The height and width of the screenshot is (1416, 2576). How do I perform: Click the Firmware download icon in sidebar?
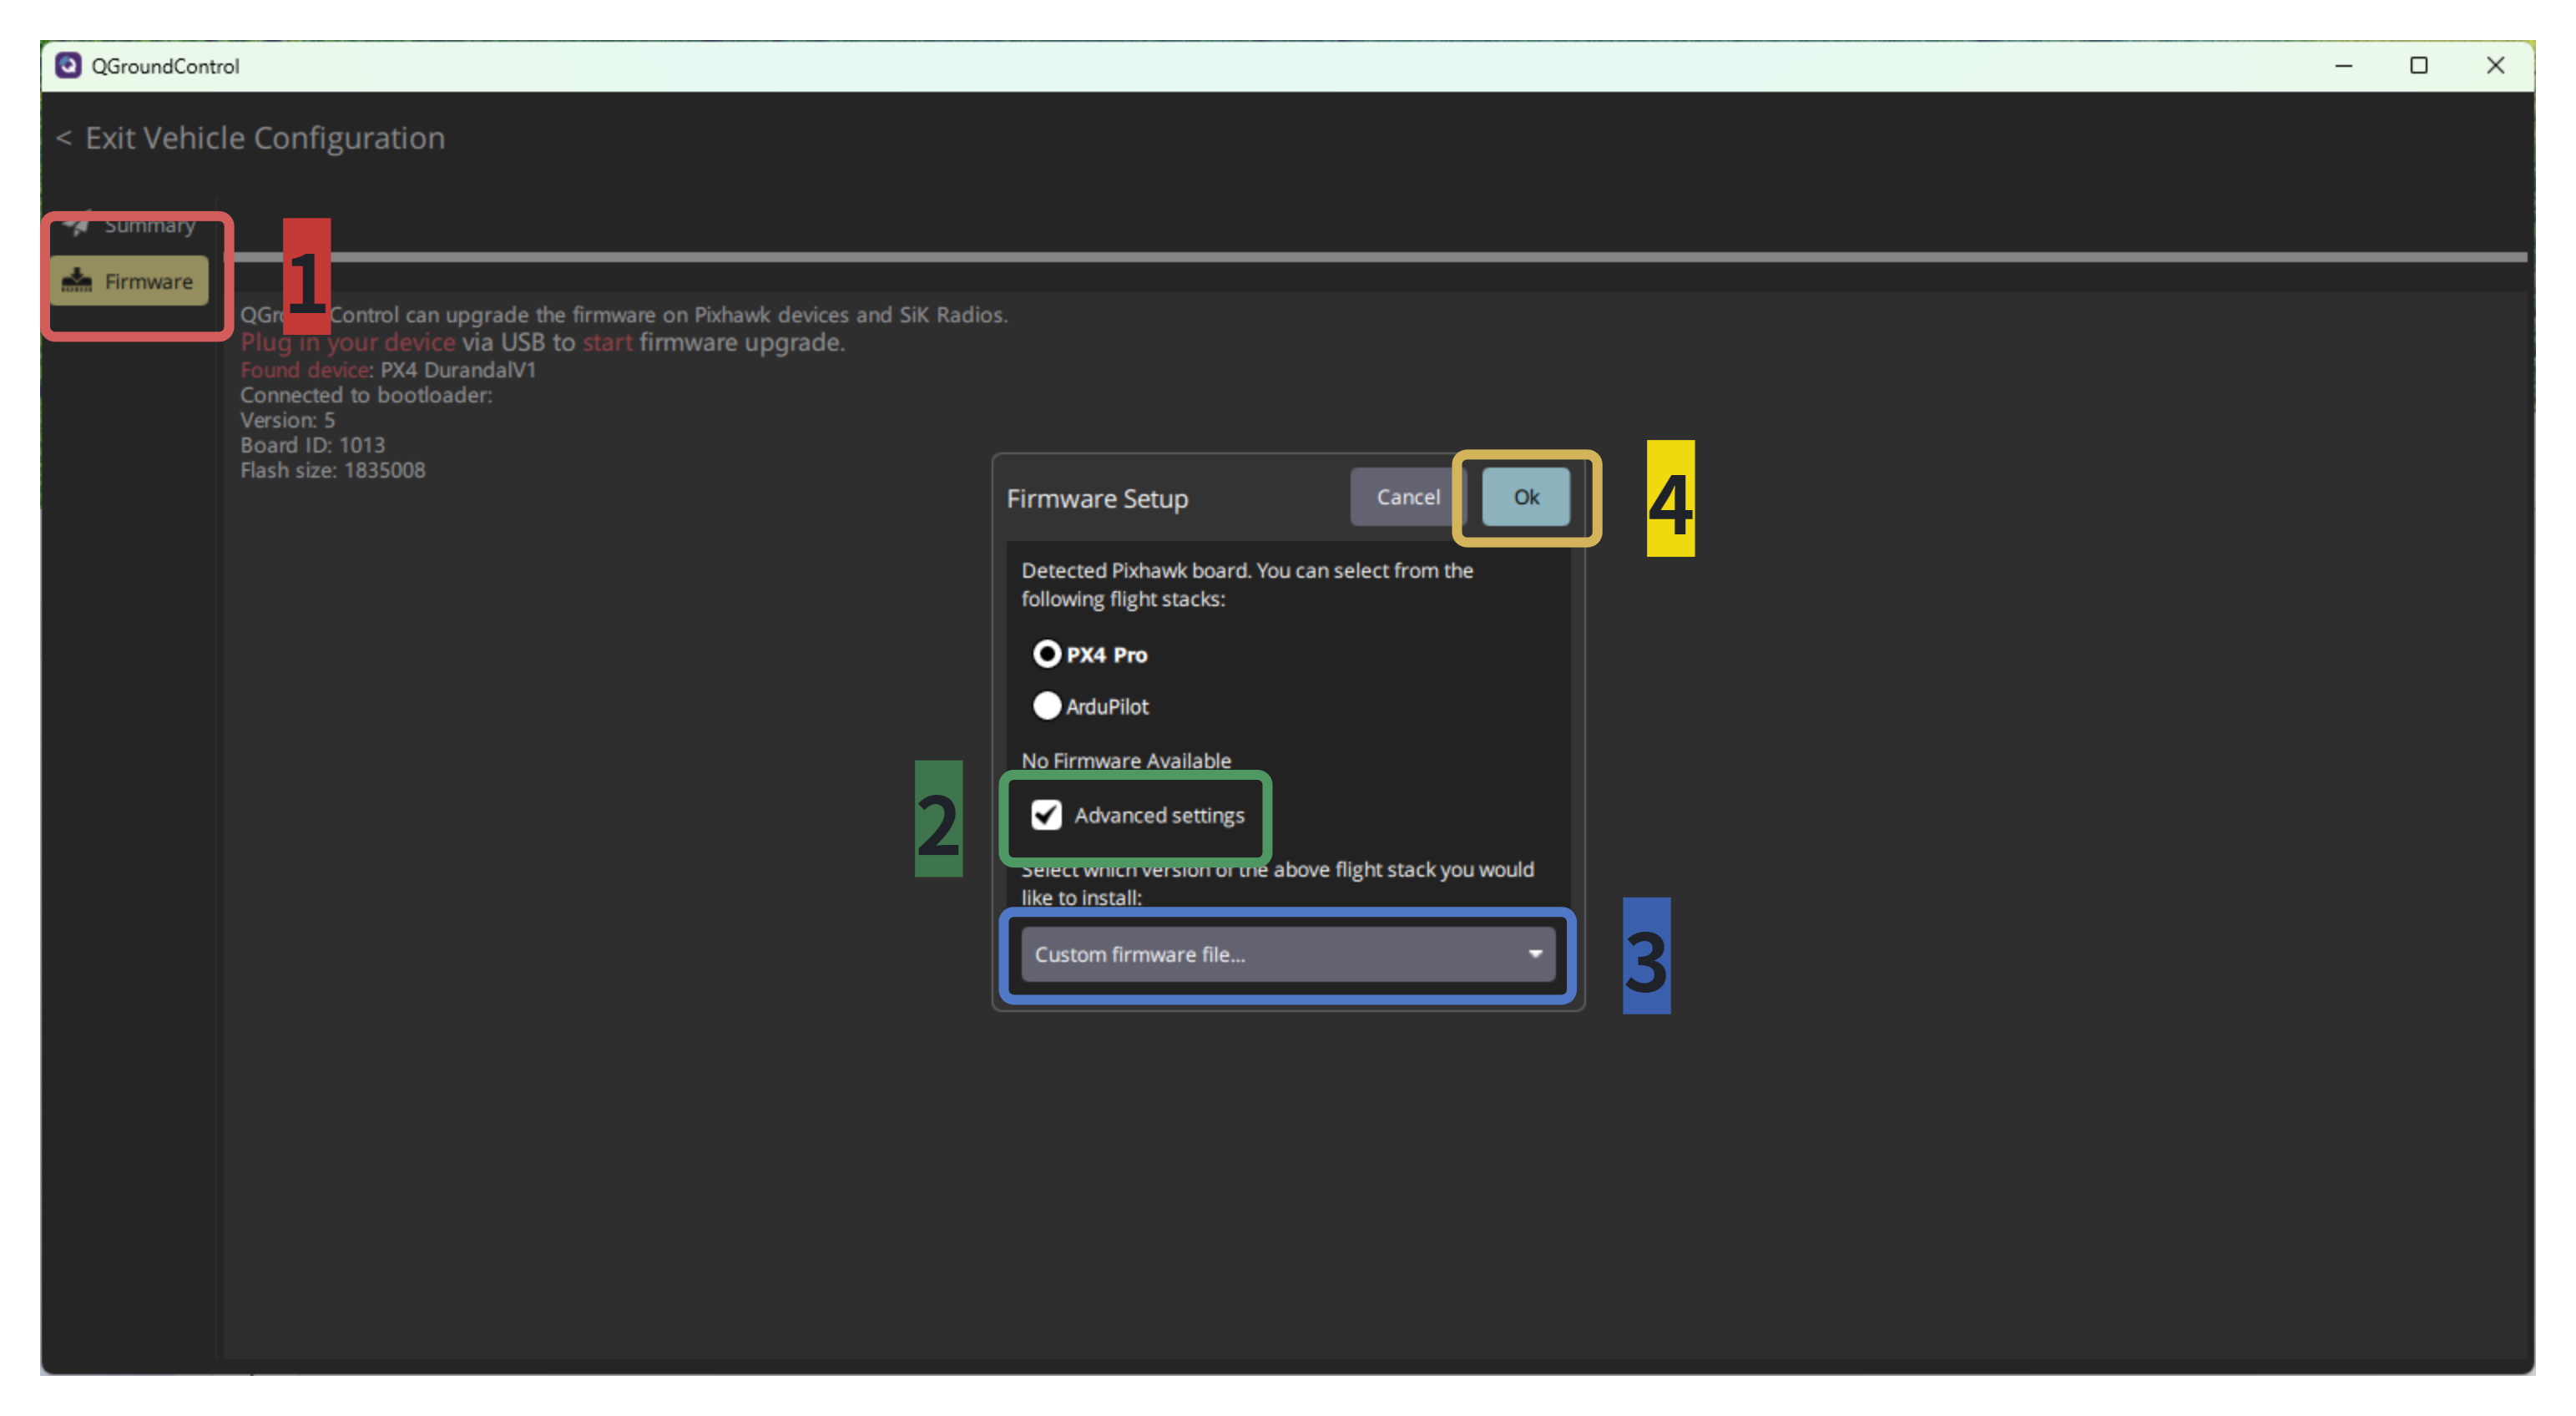click(77, 281)
